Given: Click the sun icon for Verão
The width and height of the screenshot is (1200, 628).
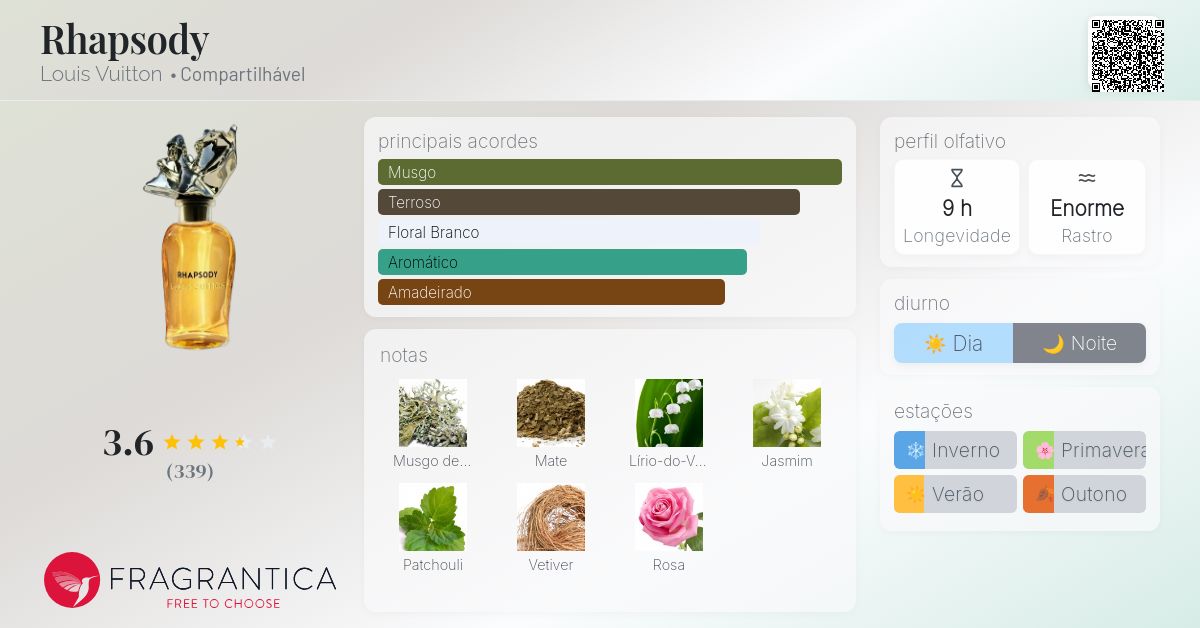Looking at the screenshot, I should click(x=914, y=494).
